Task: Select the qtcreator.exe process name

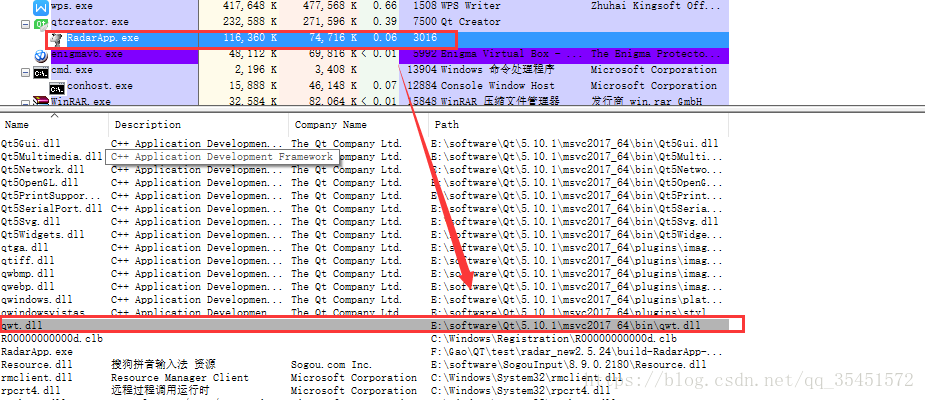Action: click(89, 22)
